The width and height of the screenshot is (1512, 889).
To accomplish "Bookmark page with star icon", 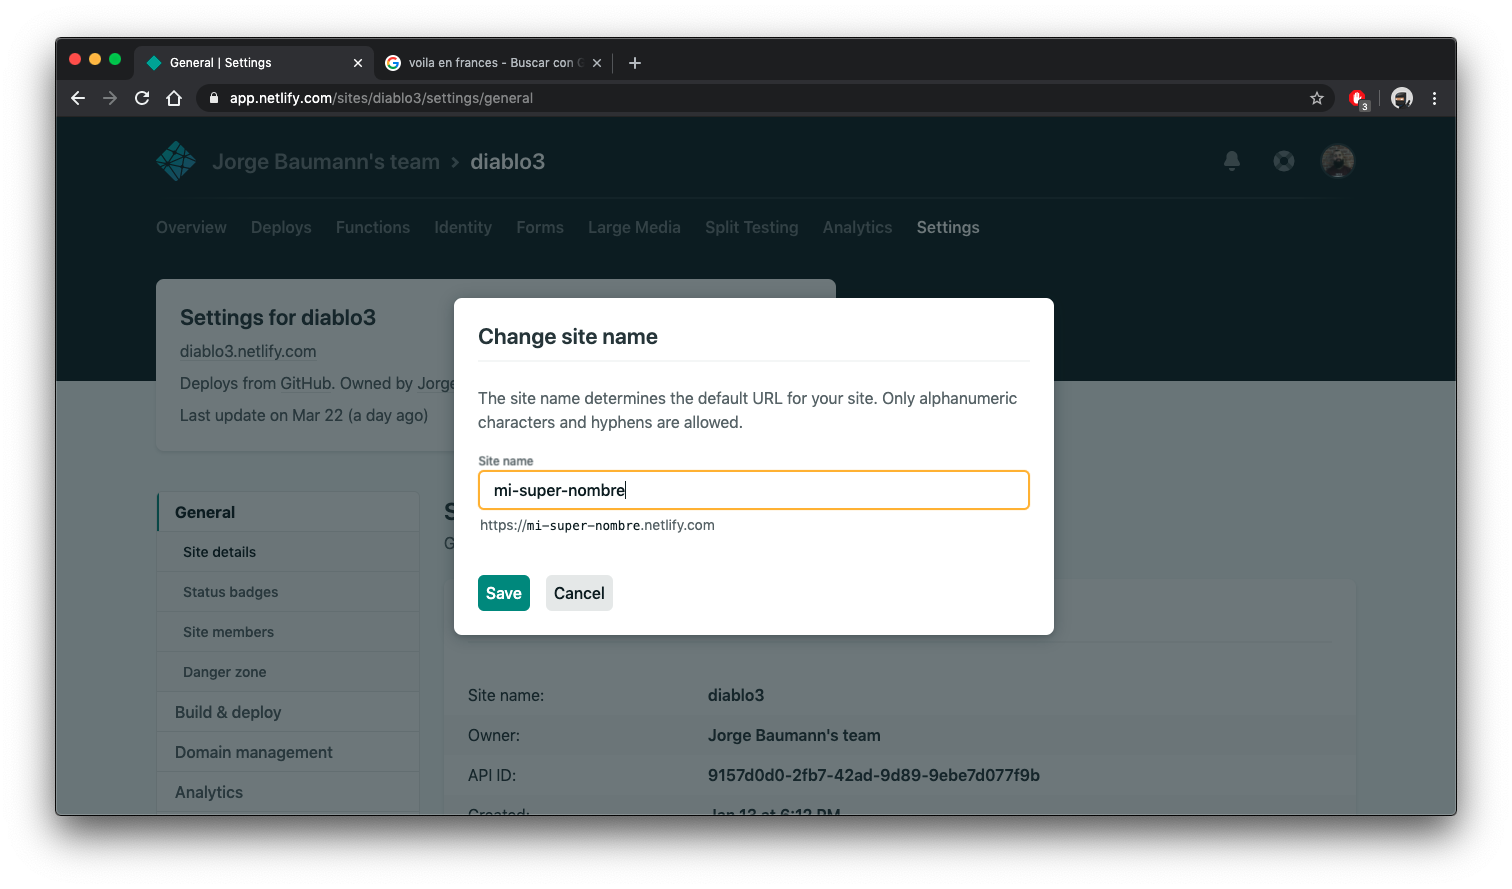I will pos(1317,98).
